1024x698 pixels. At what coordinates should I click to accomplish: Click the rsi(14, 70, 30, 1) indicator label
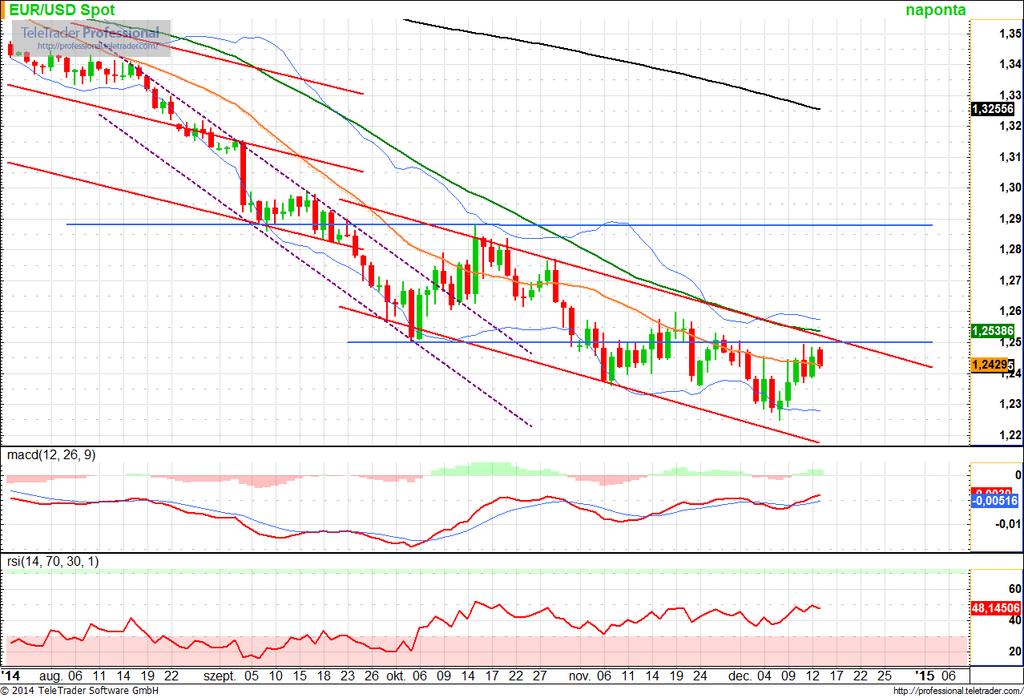coord(53,561)
